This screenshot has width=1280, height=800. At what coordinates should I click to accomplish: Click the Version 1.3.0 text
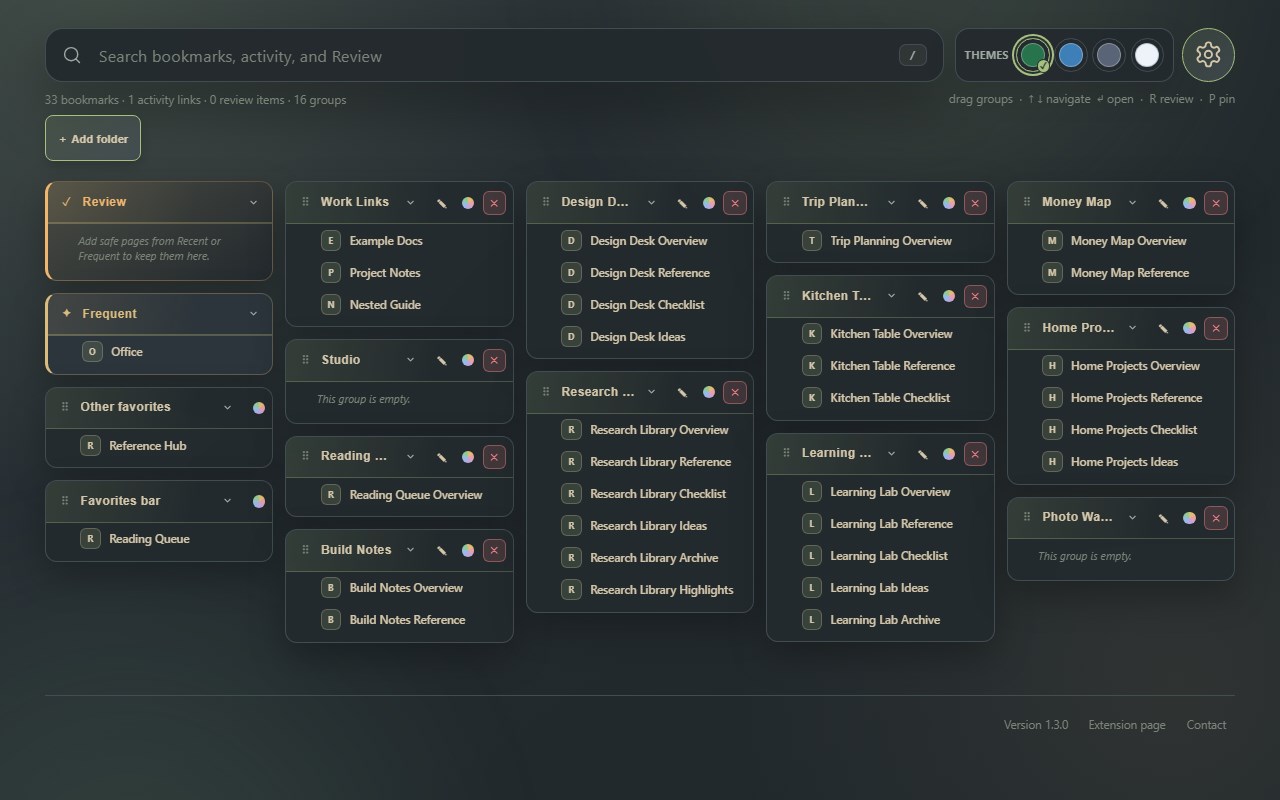pos(1036,725)
